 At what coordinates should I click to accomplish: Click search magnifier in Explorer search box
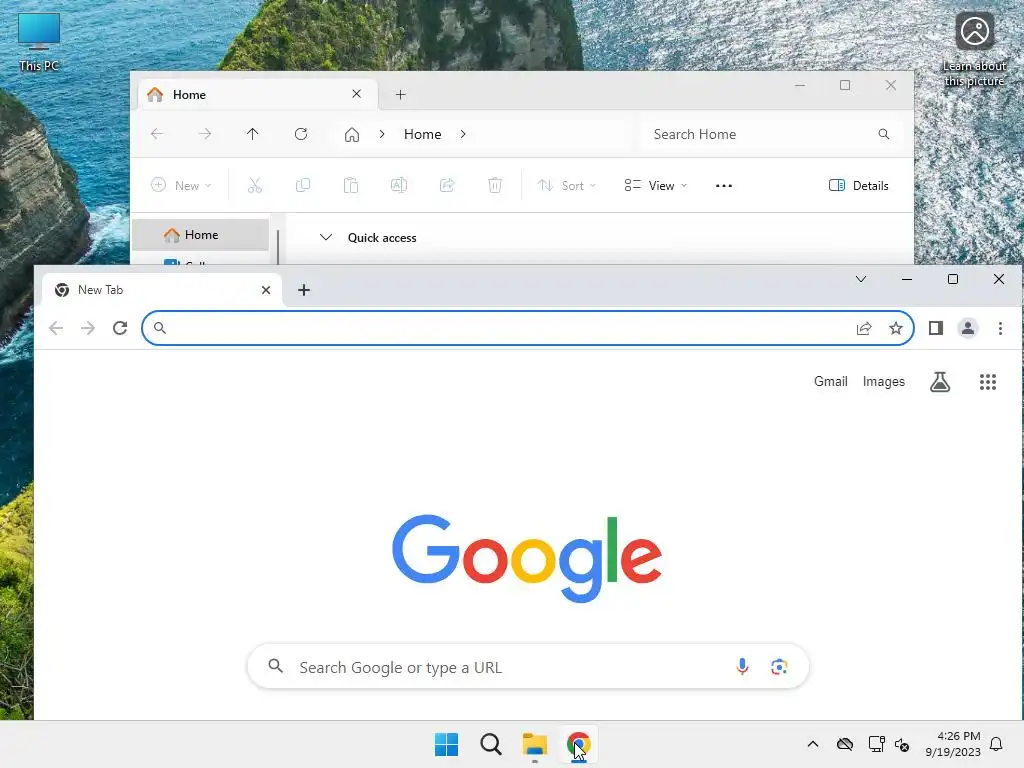click(x=884, y=134)
